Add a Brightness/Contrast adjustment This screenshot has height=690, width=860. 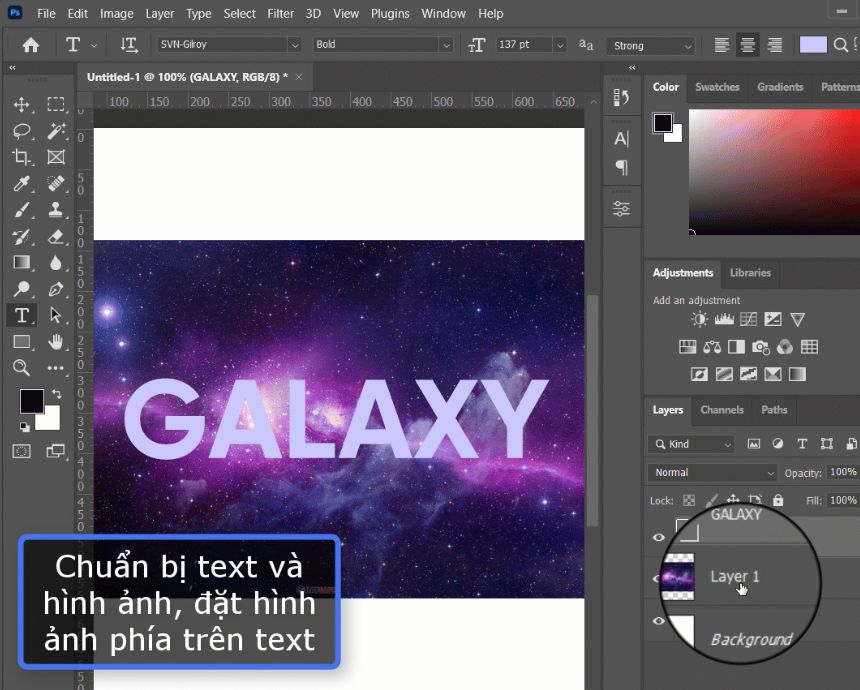[x=699, y=319]
